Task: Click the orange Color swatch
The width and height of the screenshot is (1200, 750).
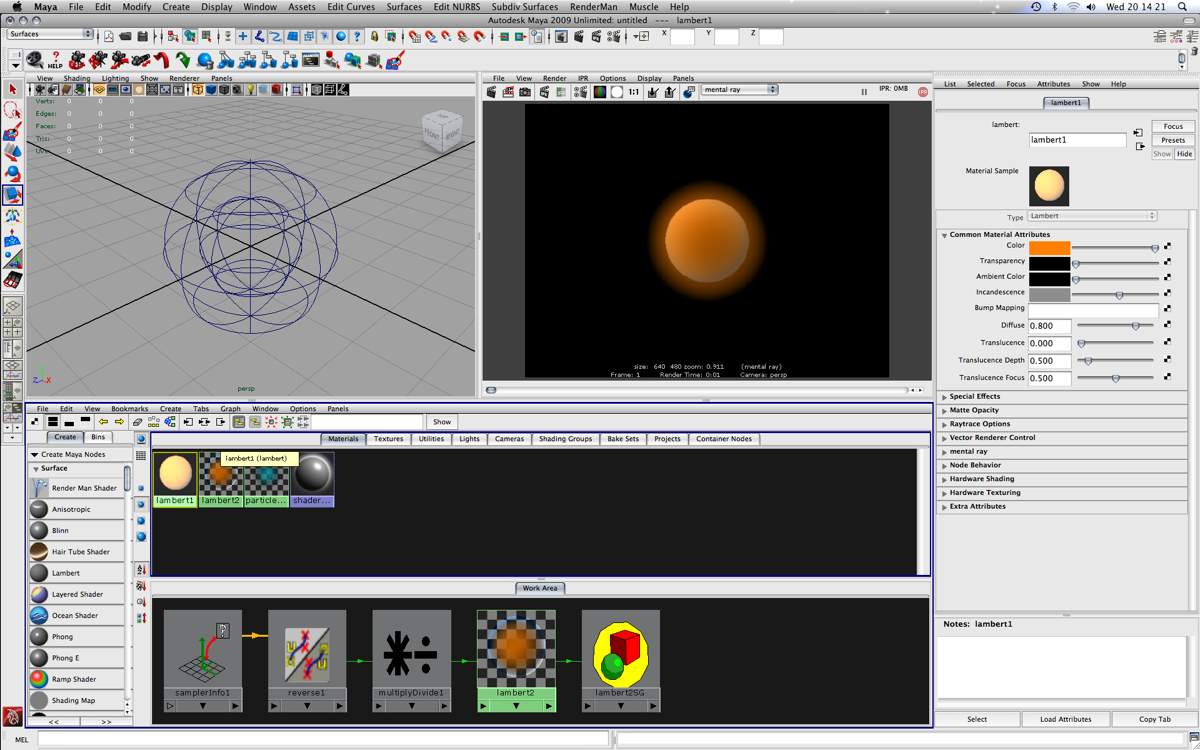Action: (x=1049, y=247)
